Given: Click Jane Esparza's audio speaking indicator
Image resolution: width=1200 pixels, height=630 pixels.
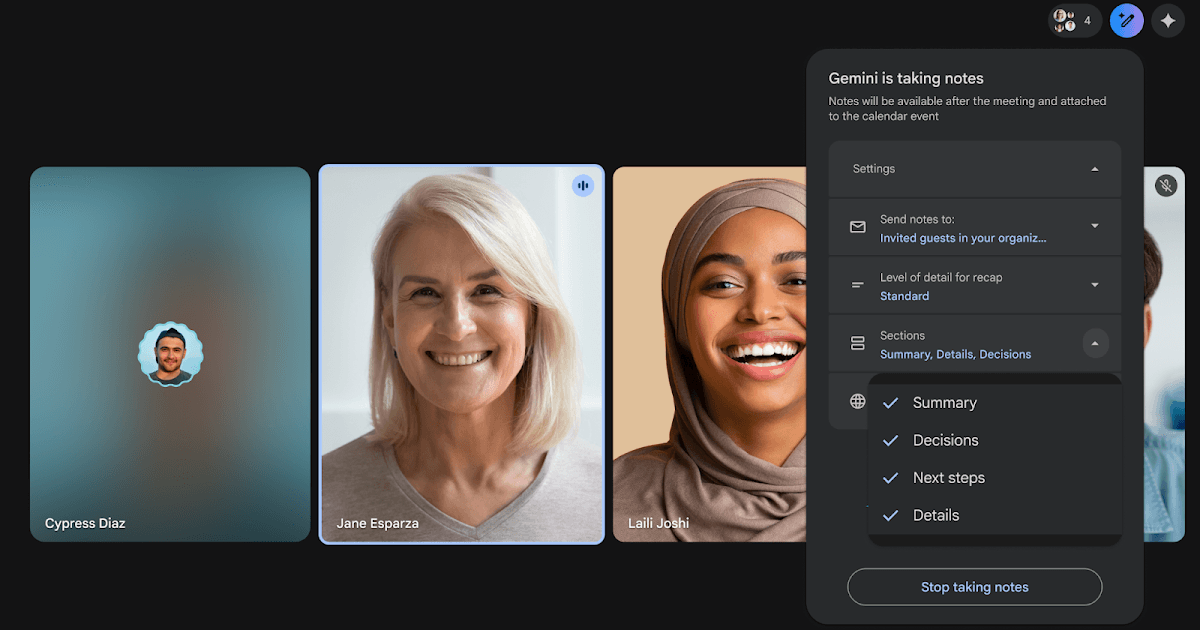Looking at the screenshot, I should (583, 186).
